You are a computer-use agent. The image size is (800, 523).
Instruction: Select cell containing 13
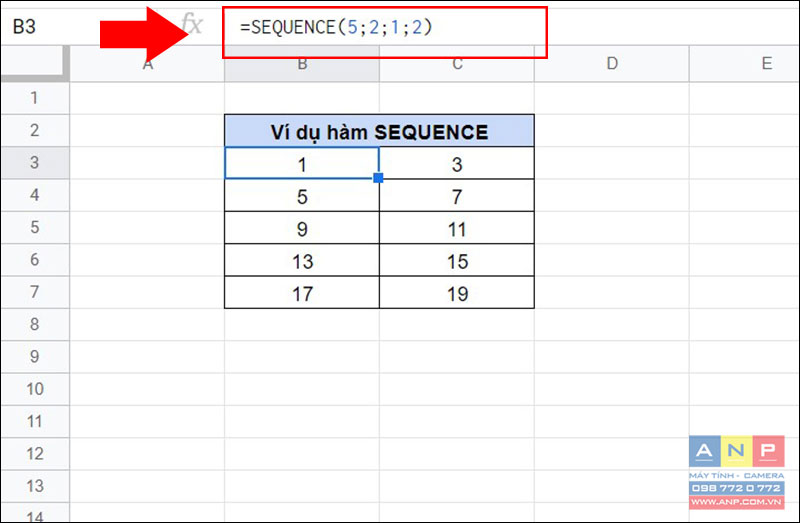click(x=302, y=261)
